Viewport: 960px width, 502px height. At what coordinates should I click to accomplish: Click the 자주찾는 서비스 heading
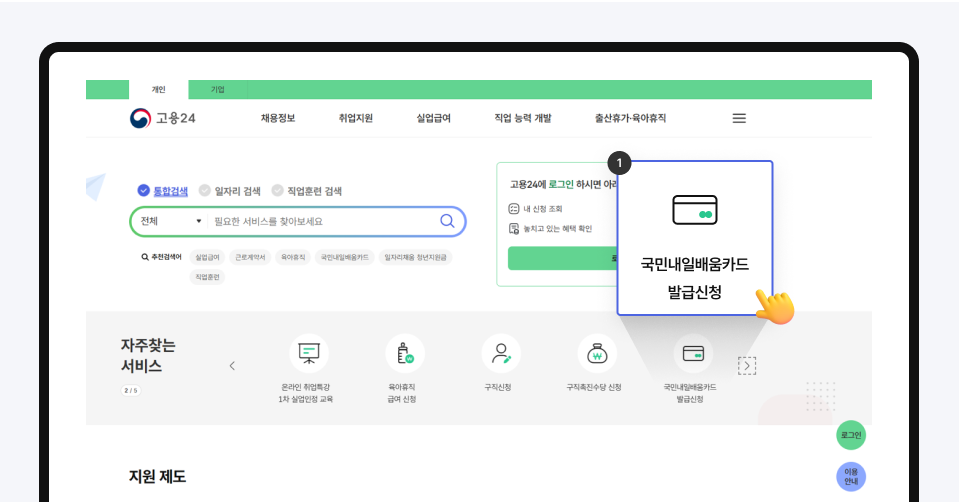click(x=148, y=356)
